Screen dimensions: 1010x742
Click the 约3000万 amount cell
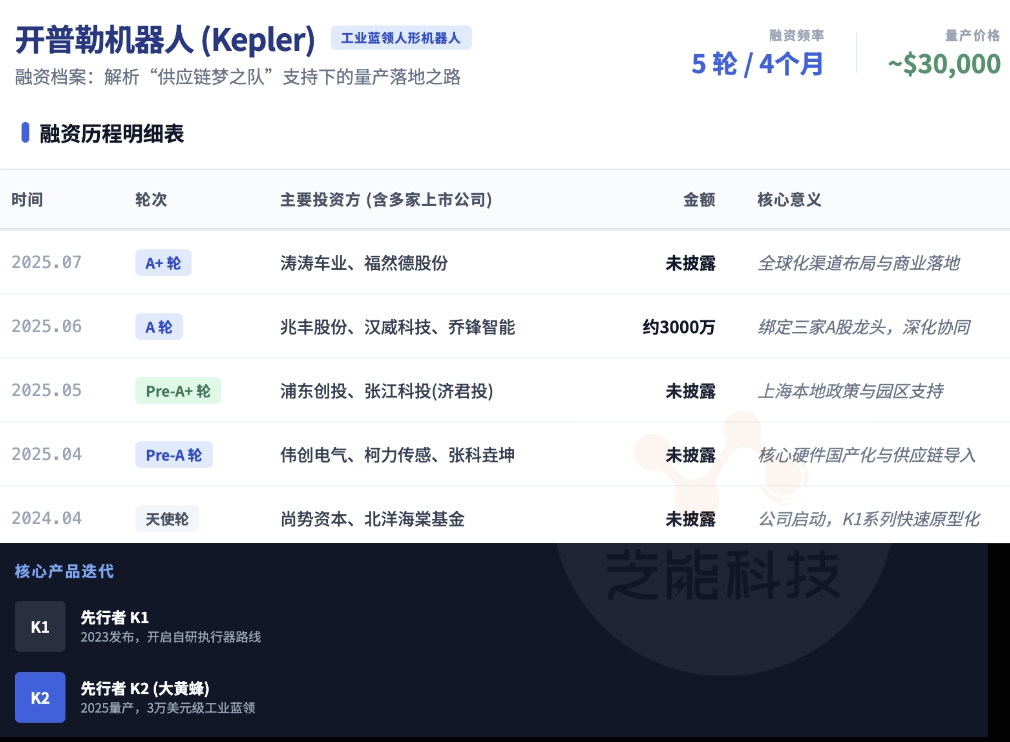[679, 327]
